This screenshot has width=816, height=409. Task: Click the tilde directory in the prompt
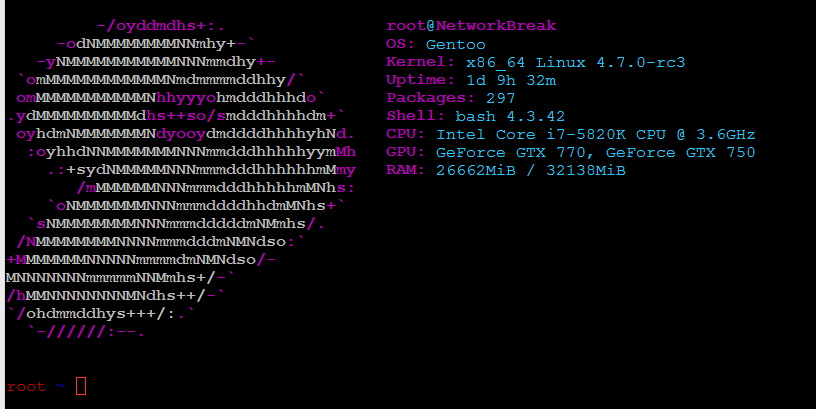(61, 386)
